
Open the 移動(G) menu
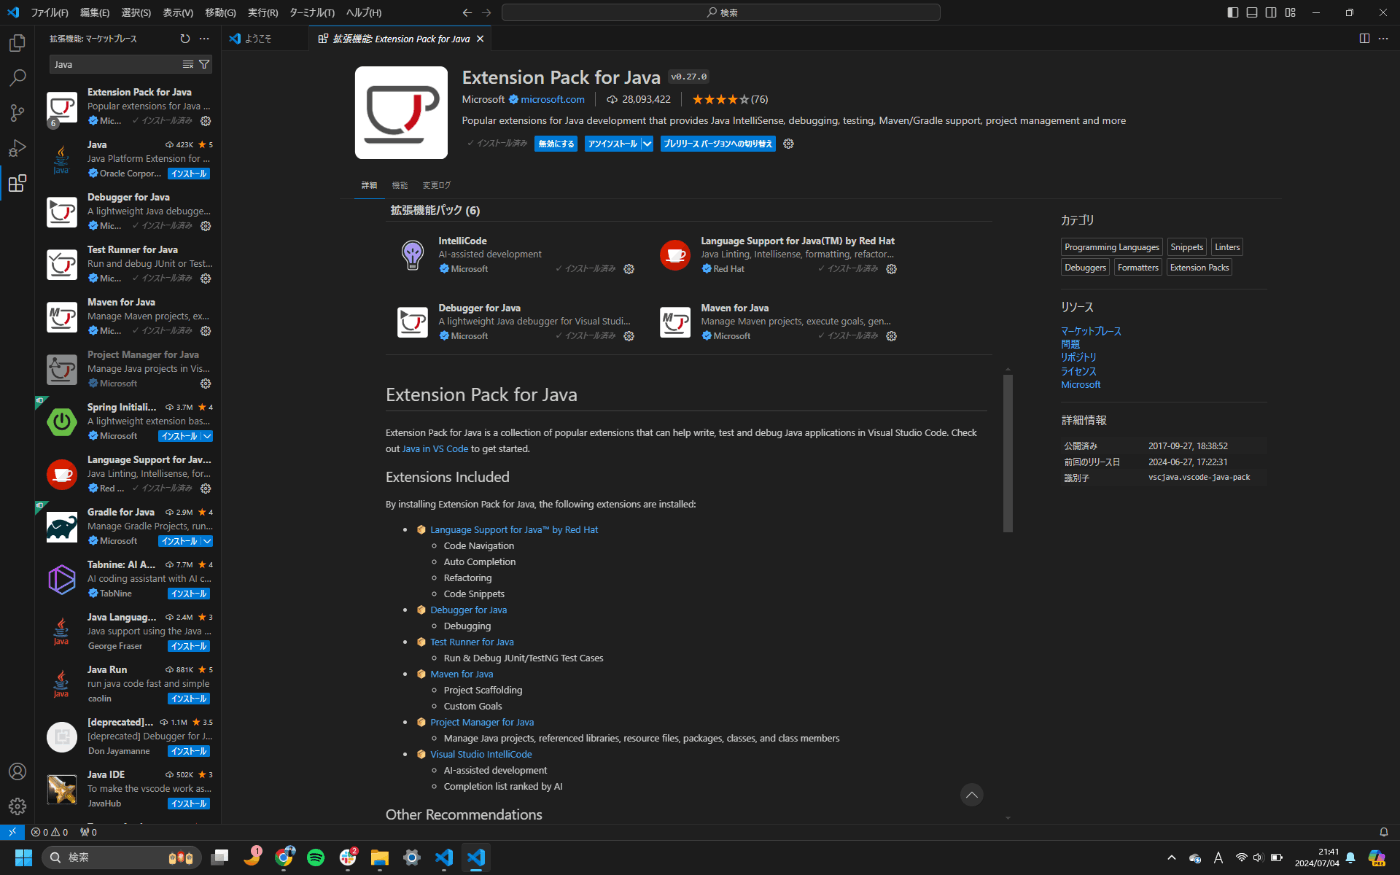click(220, 12)
